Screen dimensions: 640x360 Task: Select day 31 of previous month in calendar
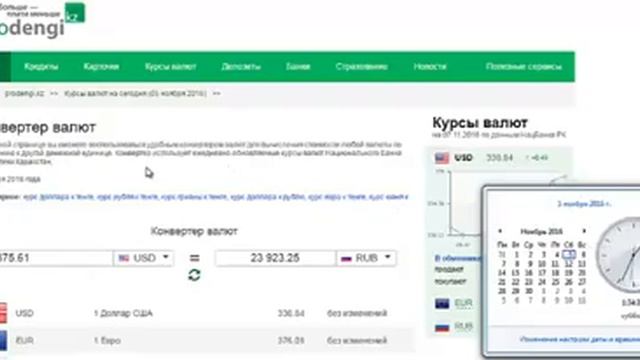click(x=502, y=254)
